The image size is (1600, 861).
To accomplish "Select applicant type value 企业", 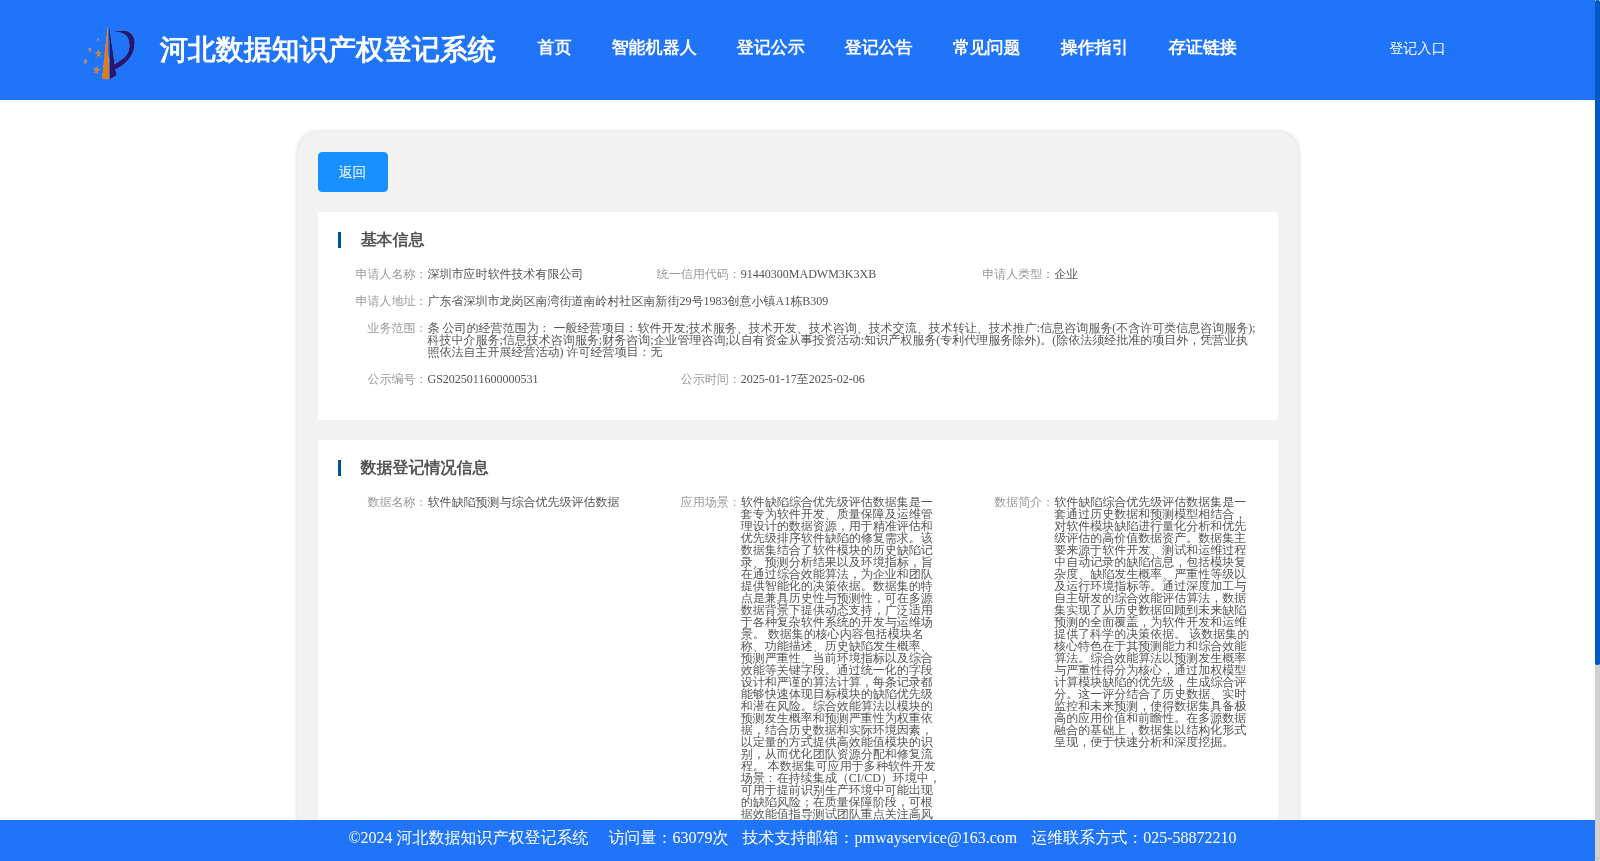I will (1066, 274).
